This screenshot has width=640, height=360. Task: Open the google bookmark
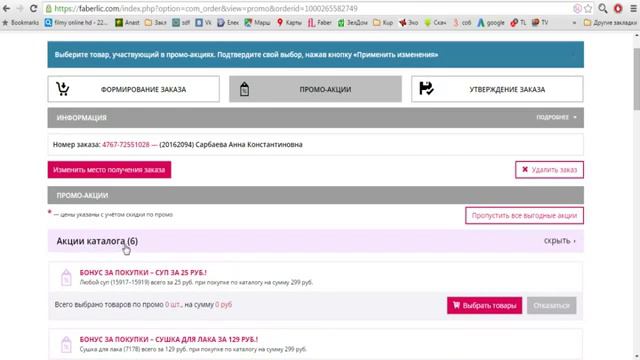click(491, 23)
